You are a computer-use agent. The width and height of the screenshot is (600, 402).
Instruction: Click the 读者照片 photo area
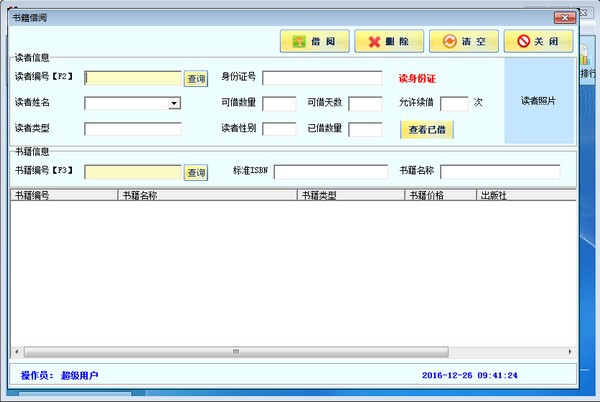539,101
